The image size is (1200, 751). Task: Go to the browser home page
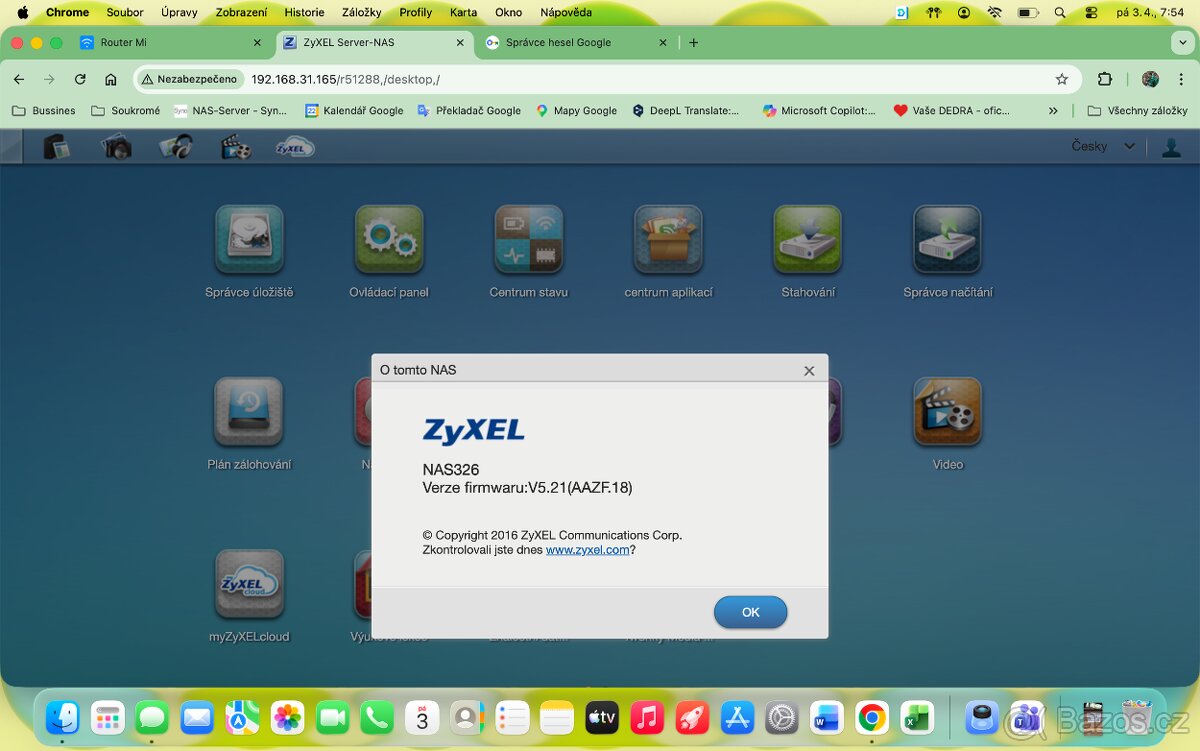[111, 79]
